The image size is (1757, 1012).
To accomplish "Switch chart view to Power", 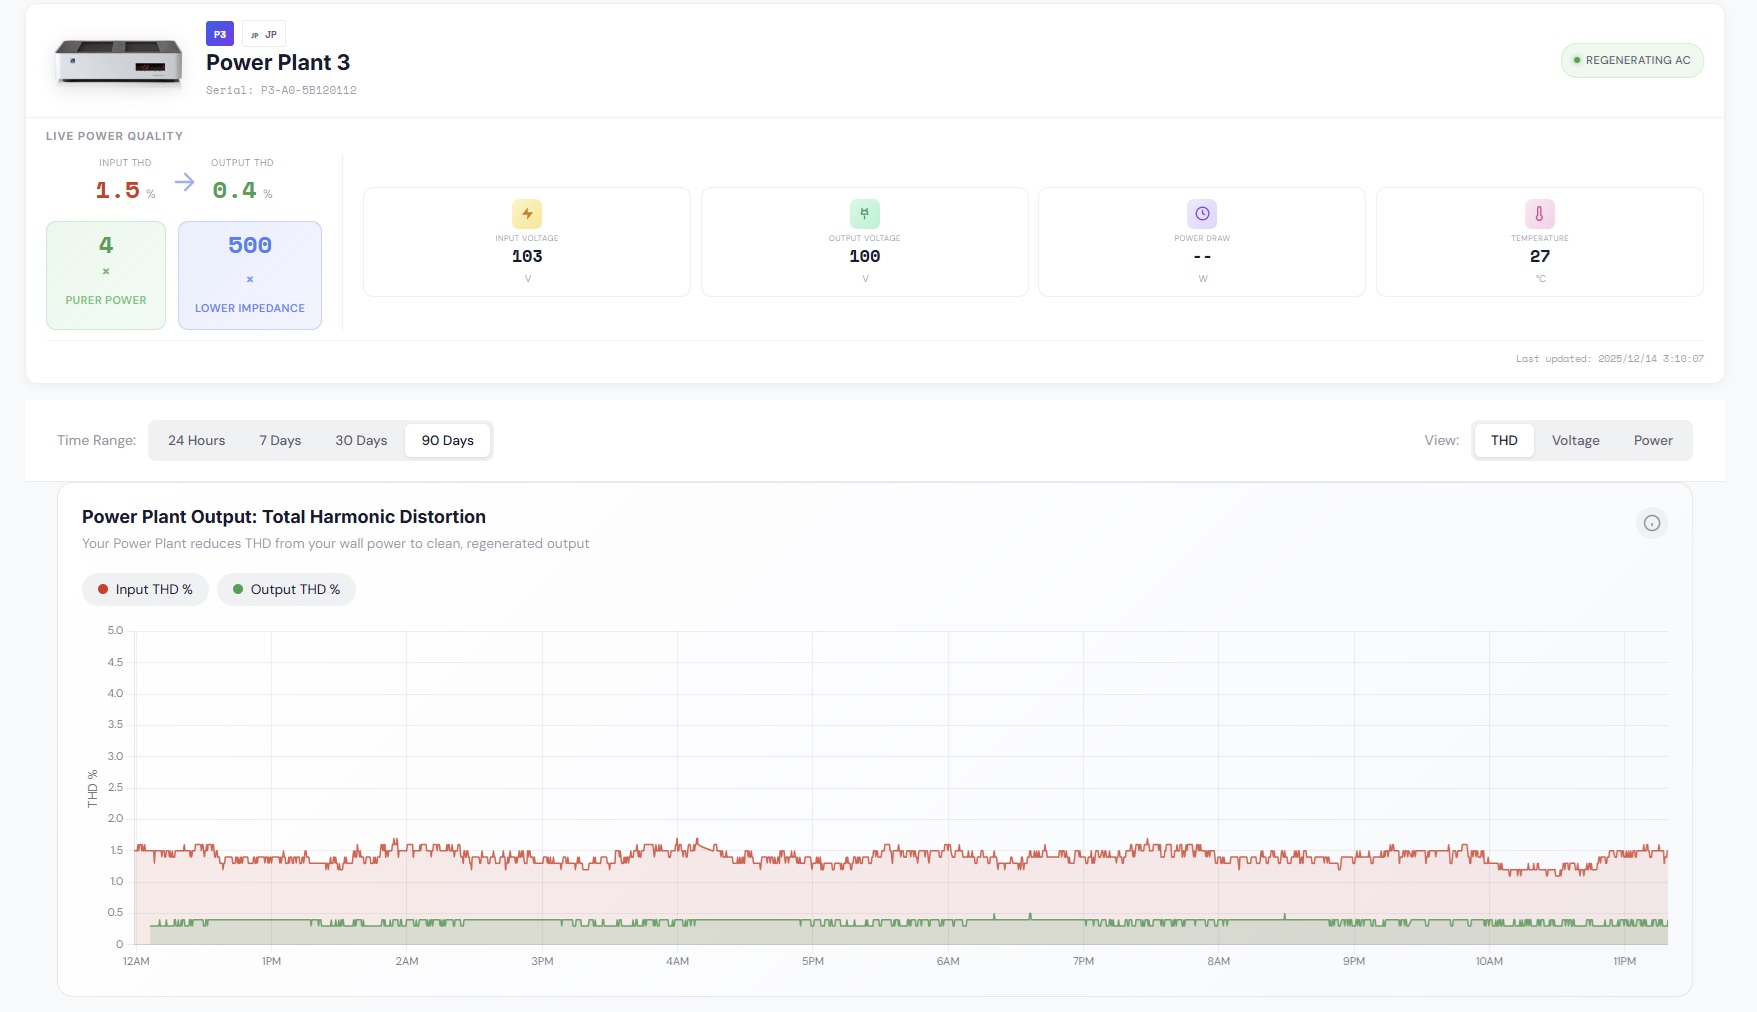I will (1652, 441).
